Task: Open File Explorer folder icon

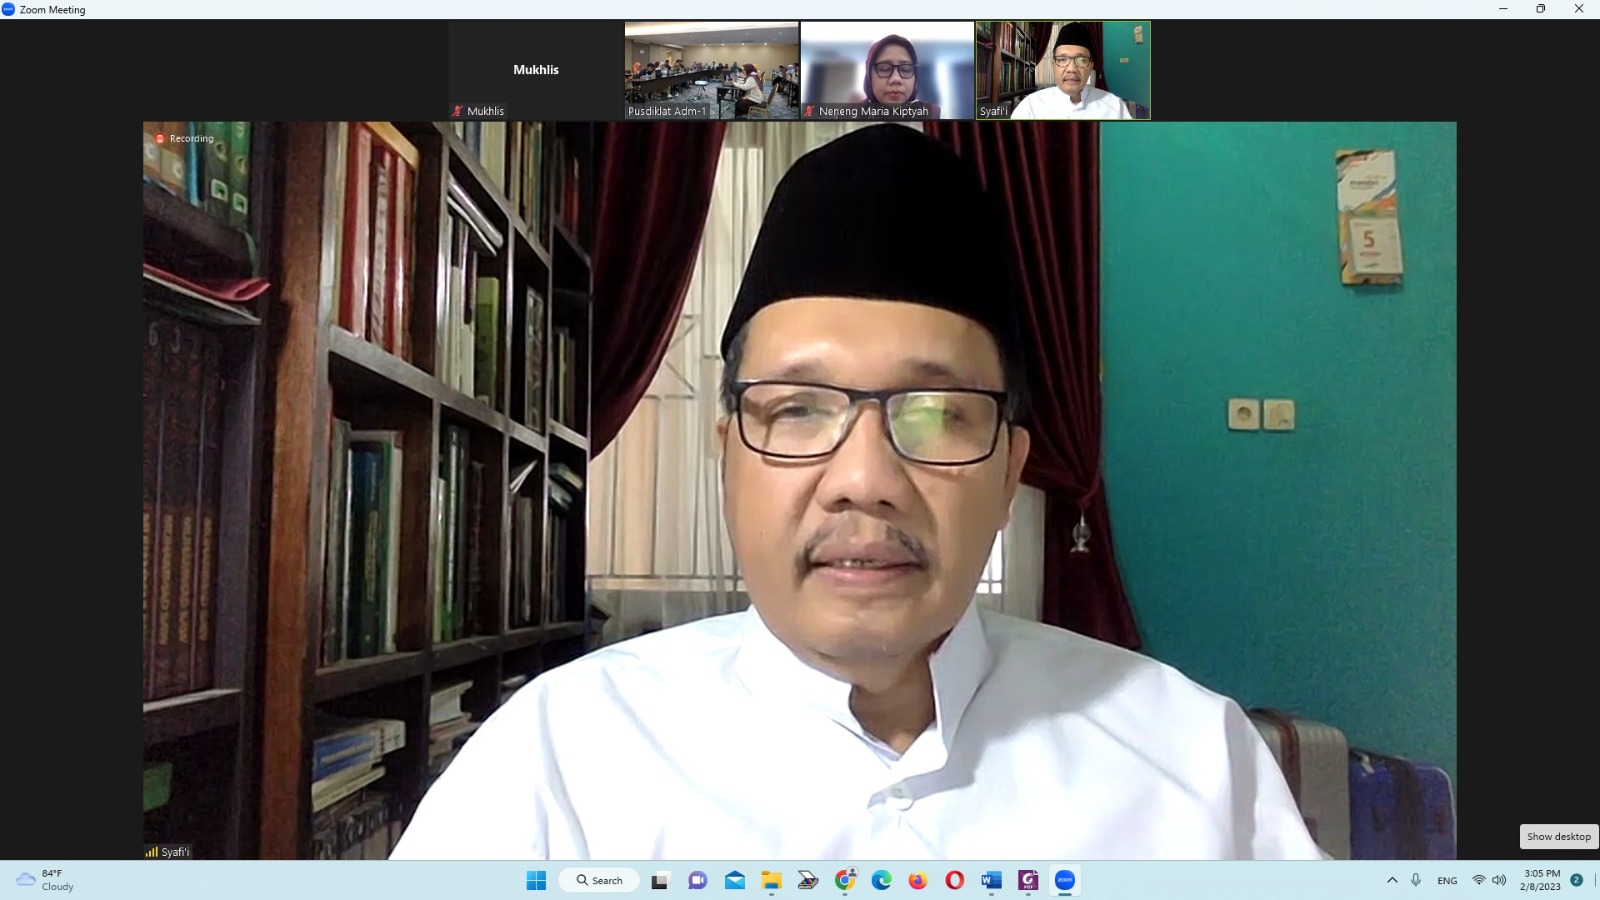Action: click(771, 880)
